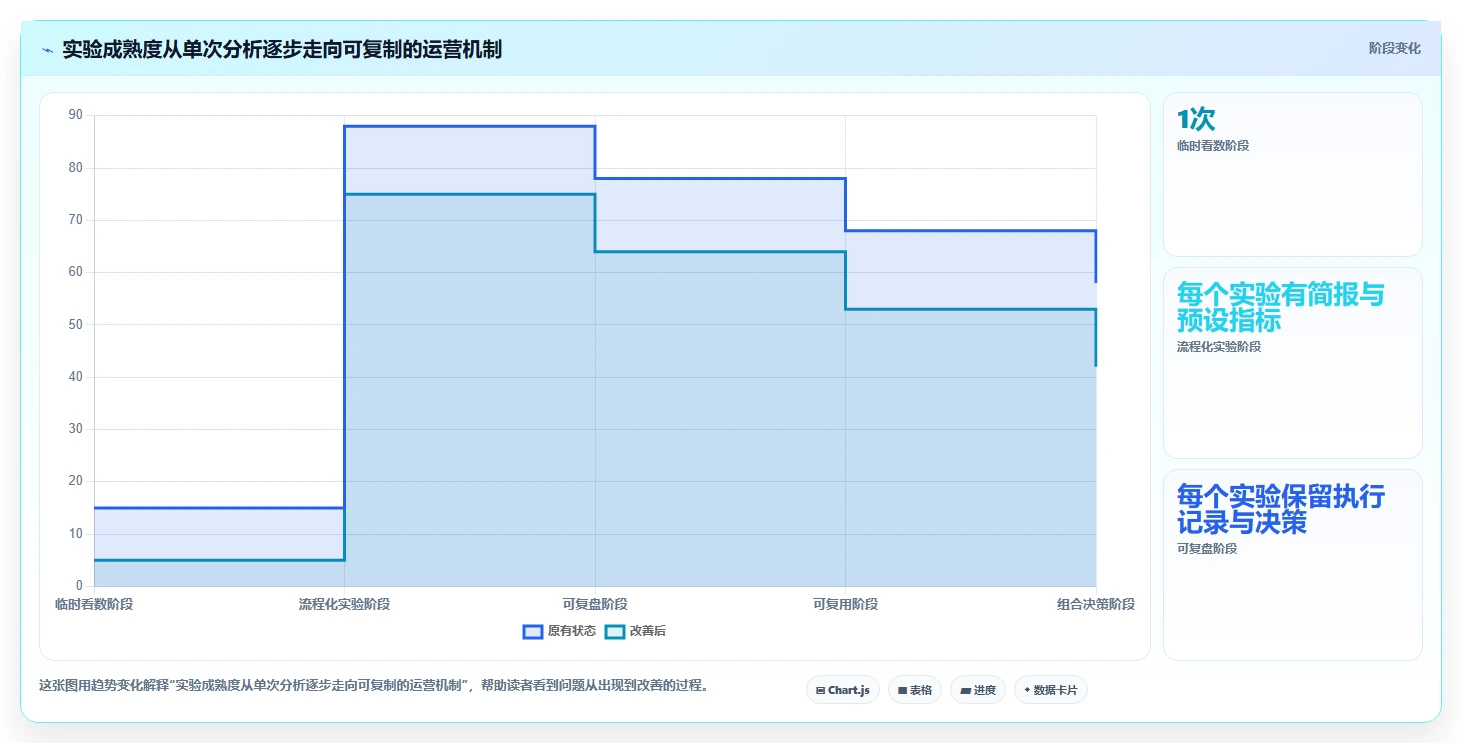Click the 可复盘阶段 caption in the card
This screenshot has width=1462, height=743.
(1207, 549)
